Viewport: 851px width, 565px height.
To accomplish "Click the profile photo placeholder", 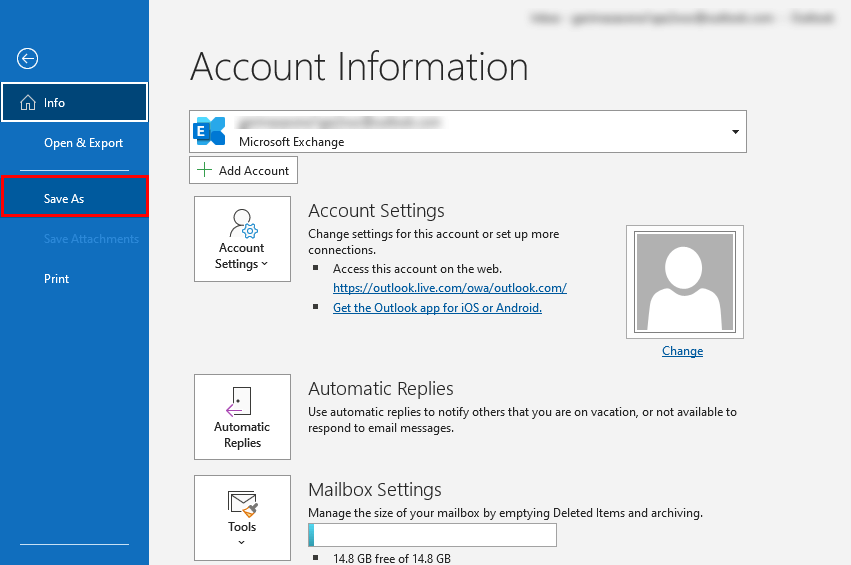I will [684, 282].
